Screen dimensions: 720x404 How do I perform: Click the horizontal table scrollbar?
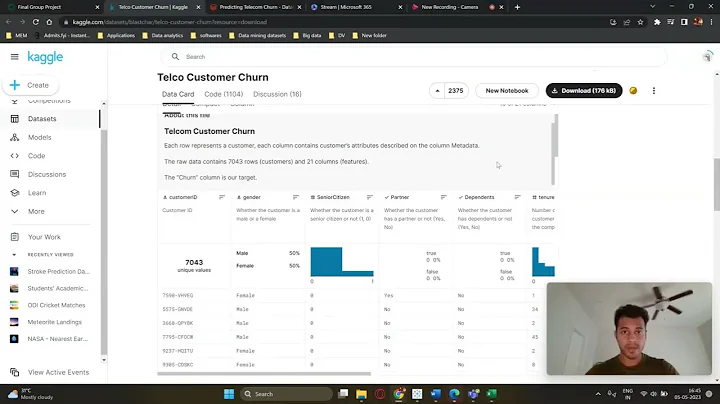pyautogui.click(x=264, y=374)
